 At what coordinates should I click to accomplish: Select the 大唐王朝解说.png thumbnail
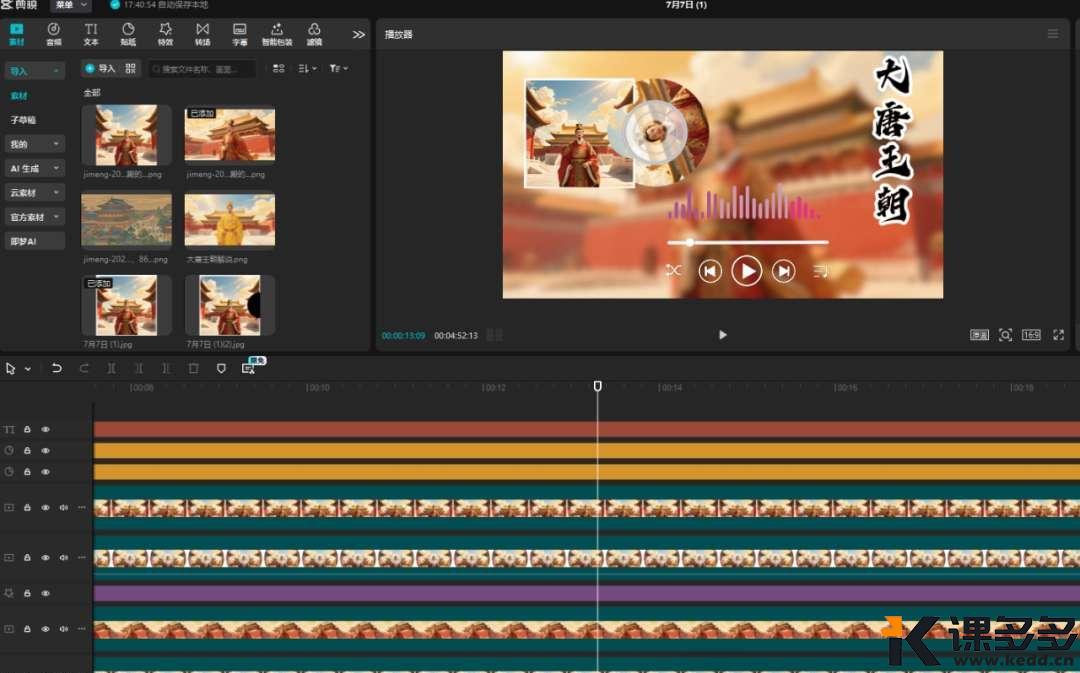230,221
